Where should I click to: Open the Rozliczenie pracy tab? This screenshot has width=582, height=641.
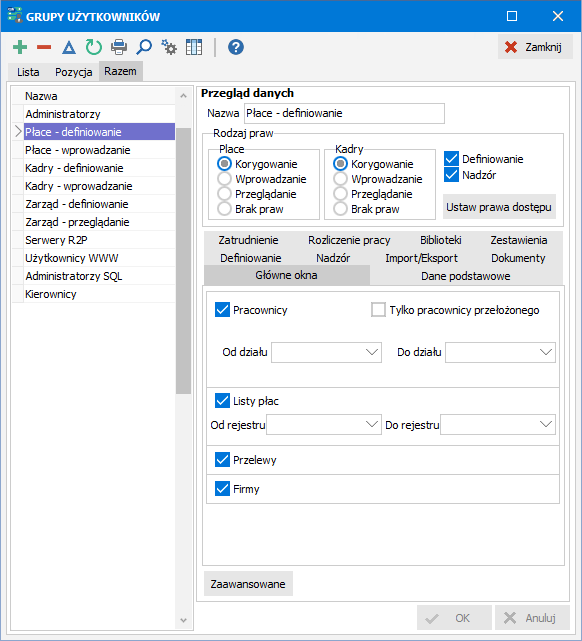point(349,240)
